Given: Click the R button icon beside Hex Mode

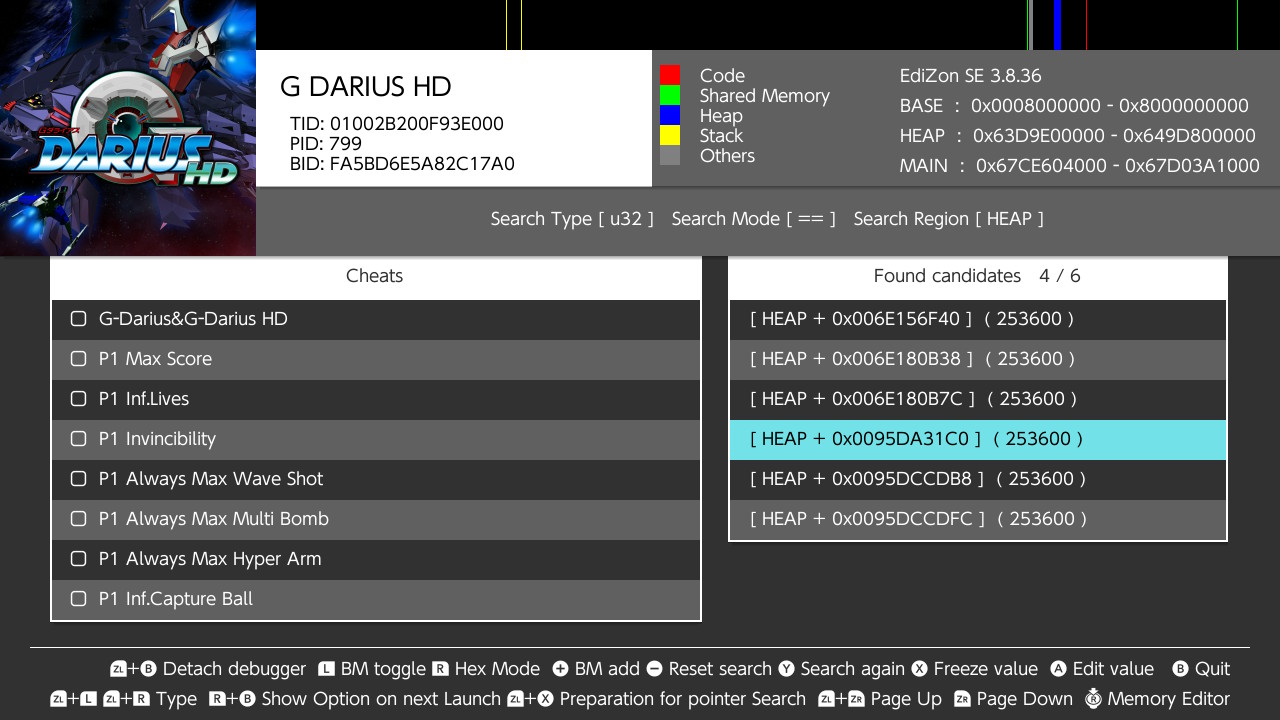Looking at the screenshot, I should [x=440, y=669].
